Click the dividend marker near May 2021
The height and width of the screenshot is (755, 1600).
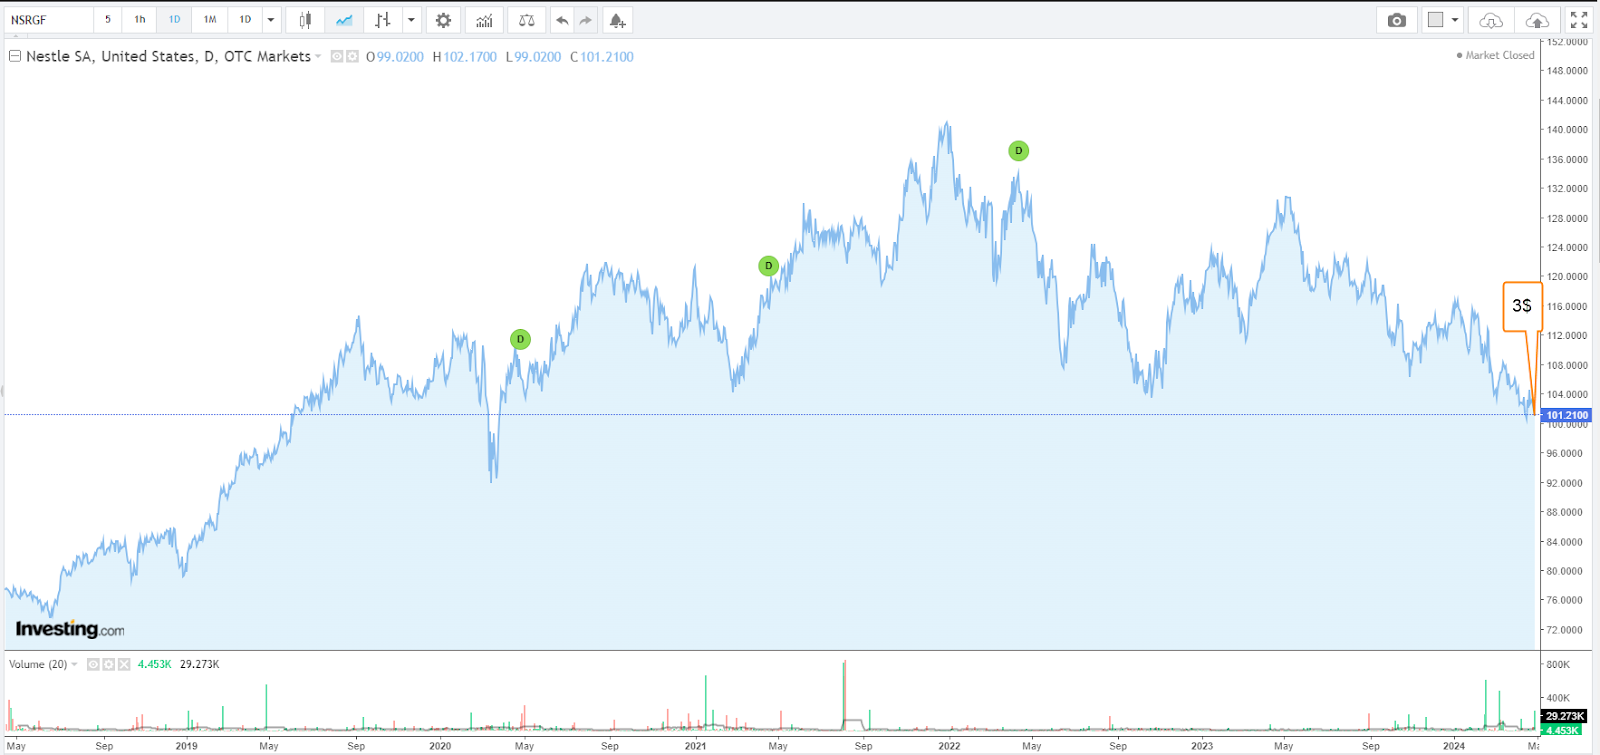768,266
